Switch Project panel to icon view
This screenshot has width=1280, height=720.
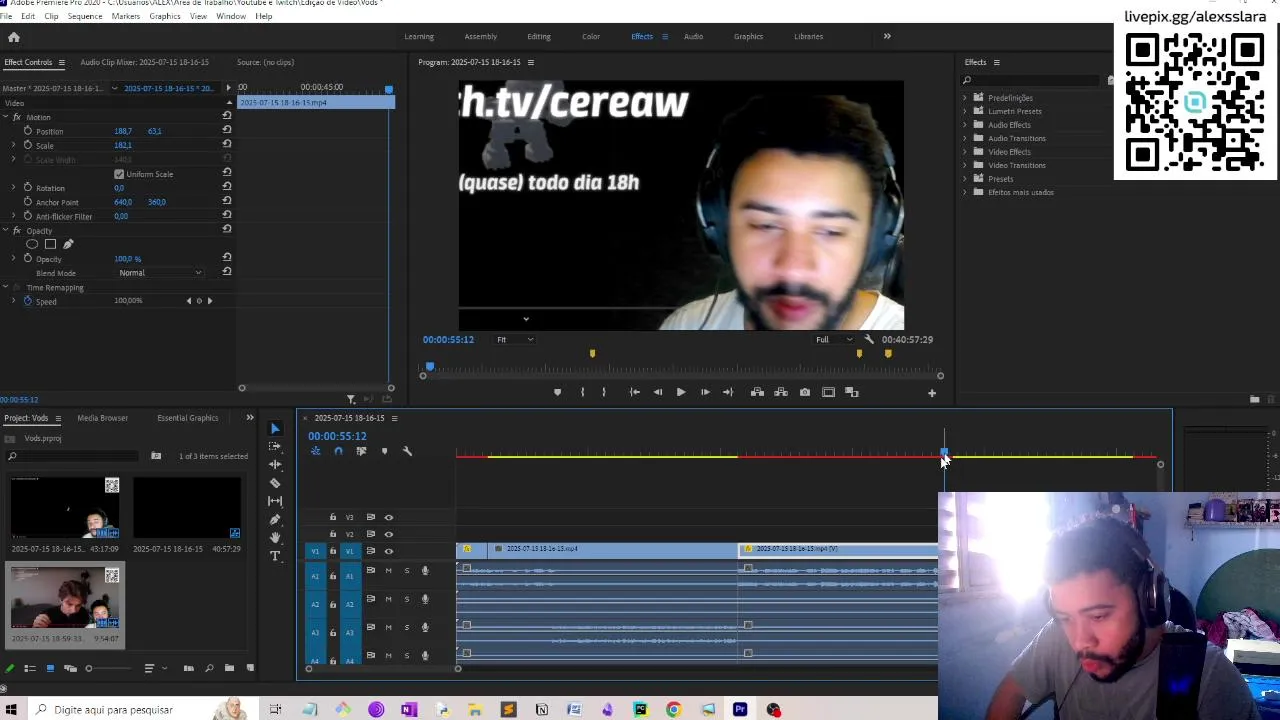click(x=50, y=668)
